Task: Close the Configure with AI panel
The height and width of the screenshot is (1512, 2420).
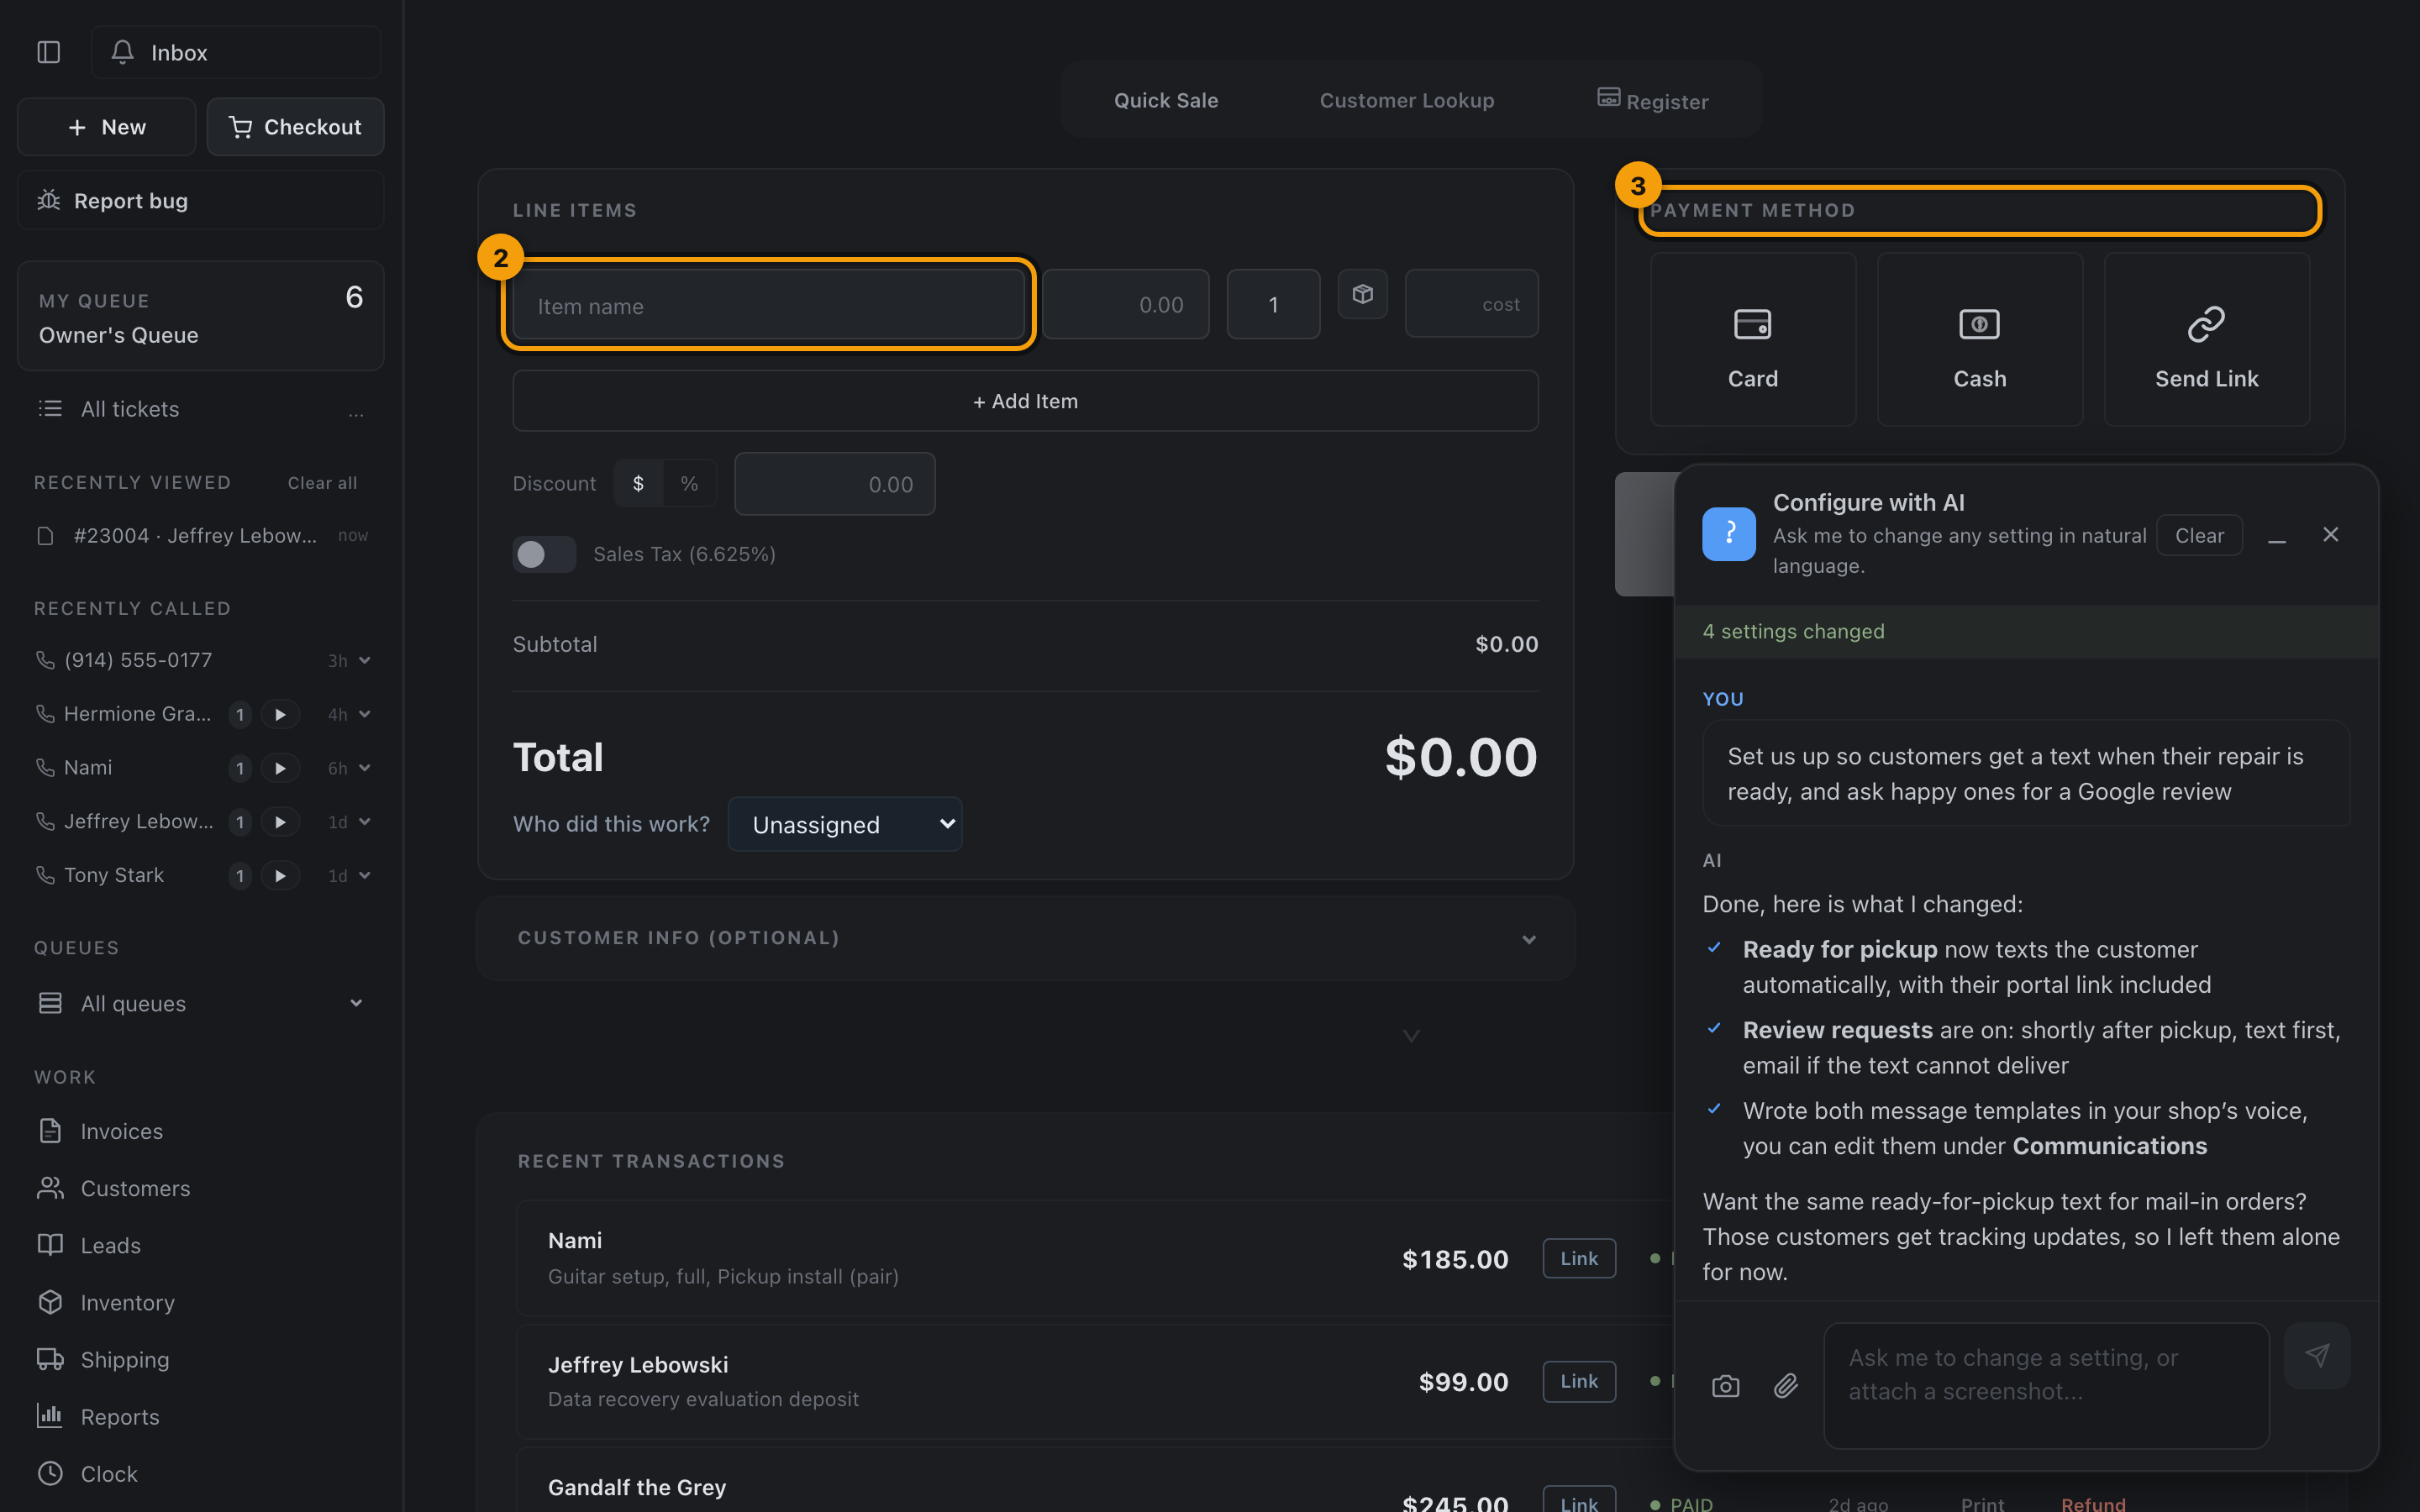Action: click(2330, 535)
